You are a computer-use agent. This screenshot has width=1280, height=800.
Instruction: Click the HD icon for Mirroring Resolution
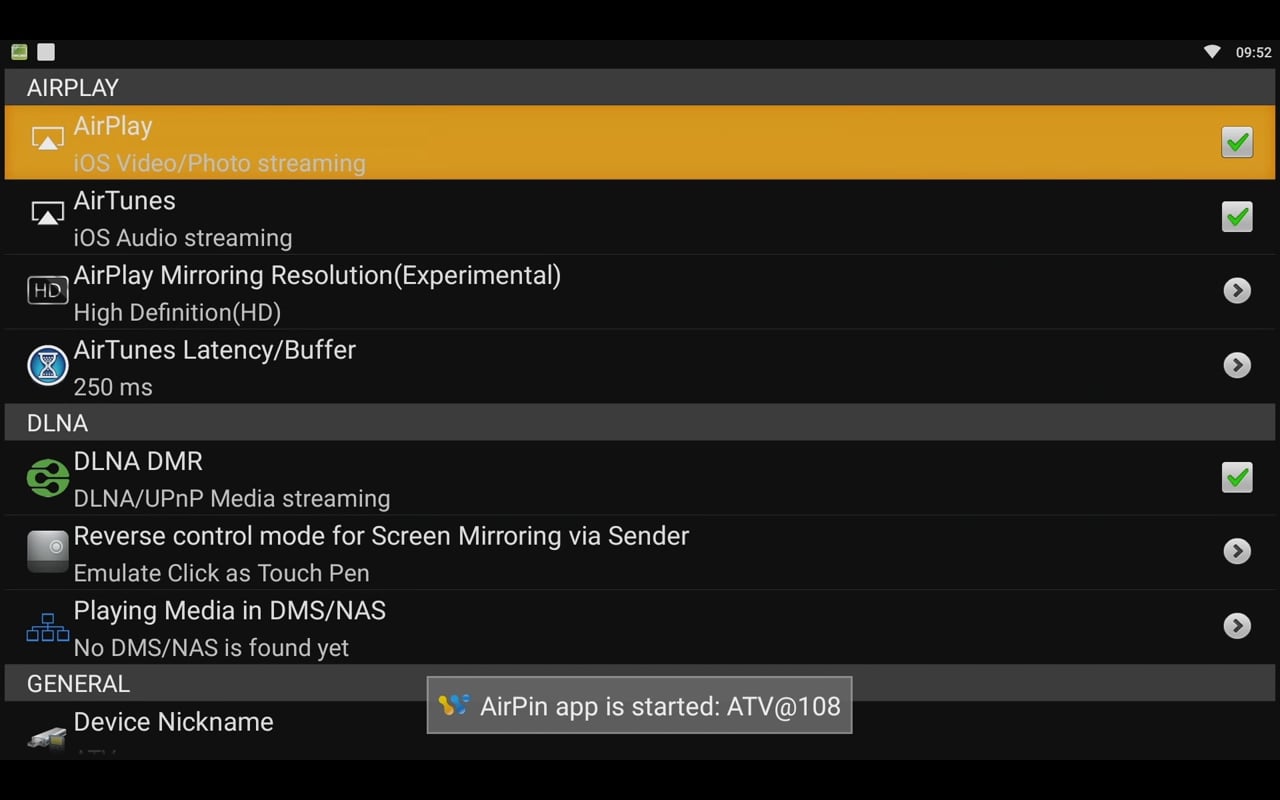[x=47, y=290]
